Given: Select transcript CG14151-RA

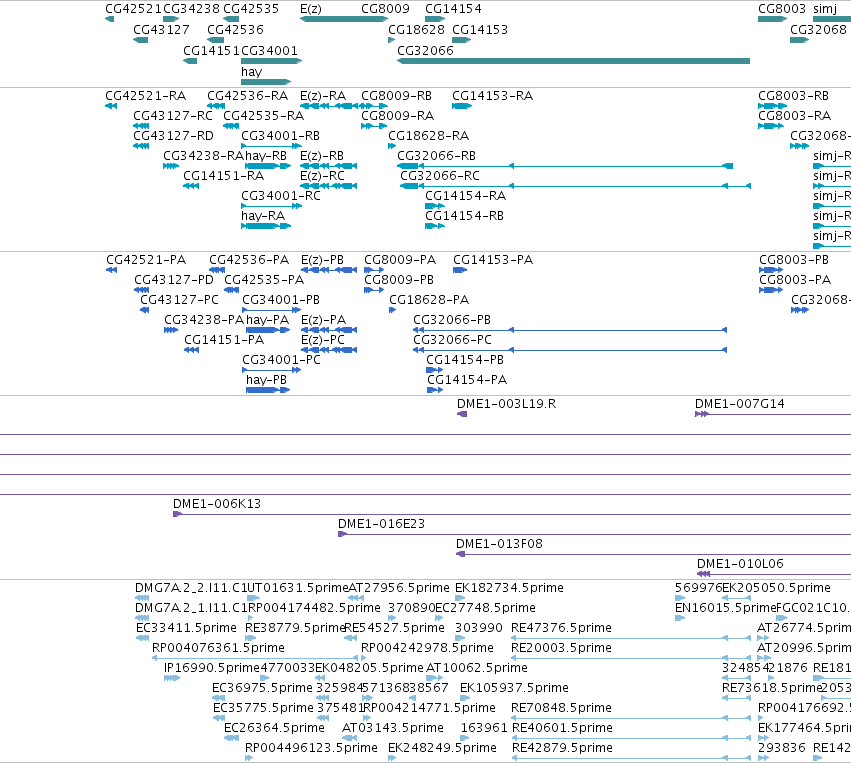Looking at the screenshot, I should [224, 176].
